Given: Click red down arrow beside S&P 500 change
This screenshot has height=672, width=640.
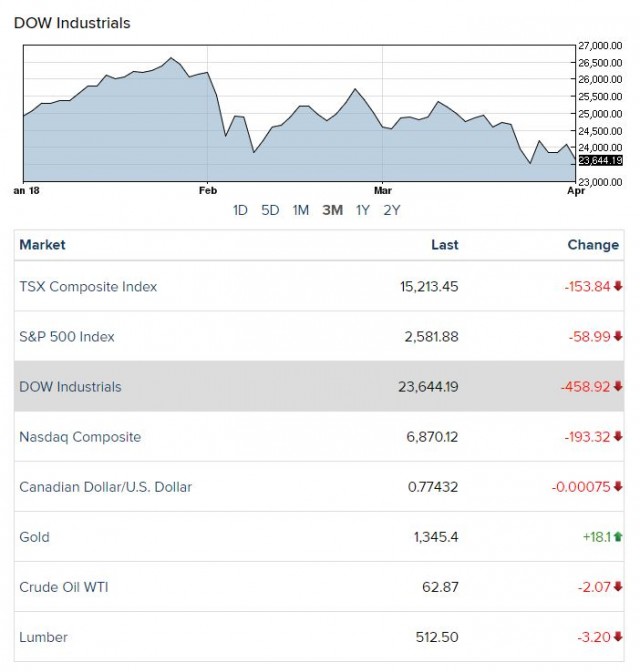Looking at the screenshot, I should (618, 337).
